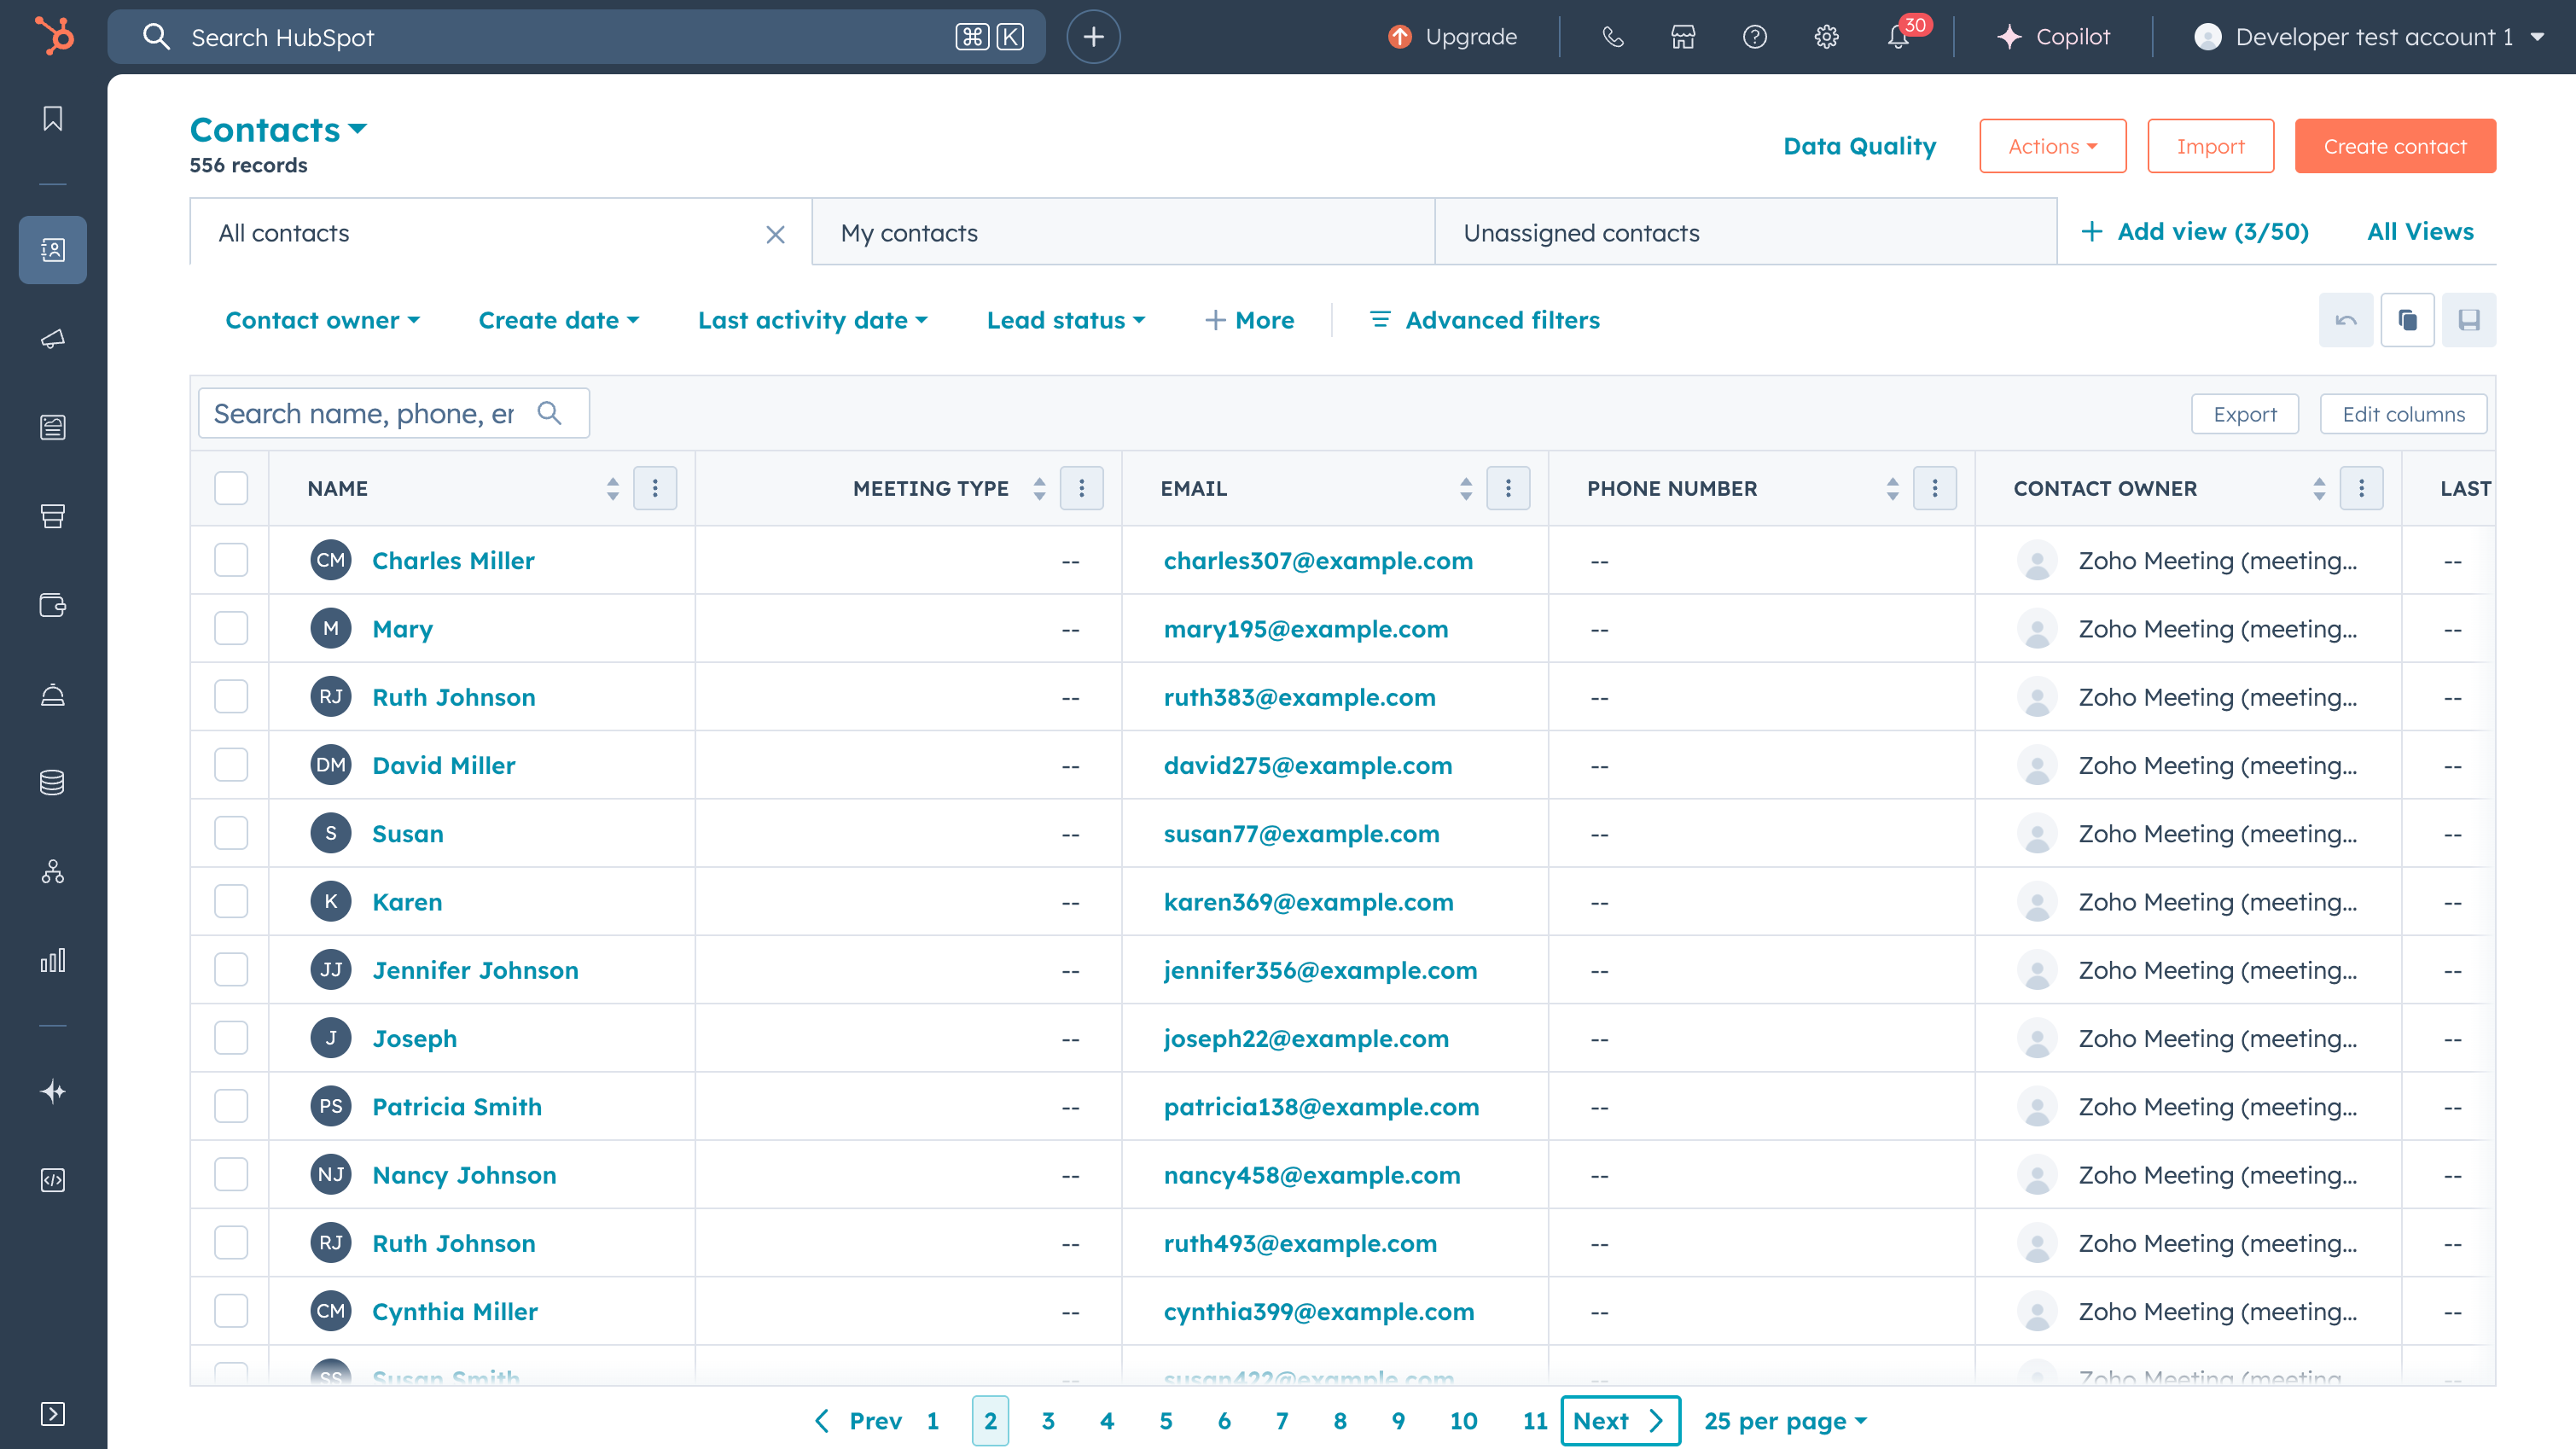Toggle the select-all header checkbox
Viewport: 2576px width, 1449px height.
click(231, 488)
